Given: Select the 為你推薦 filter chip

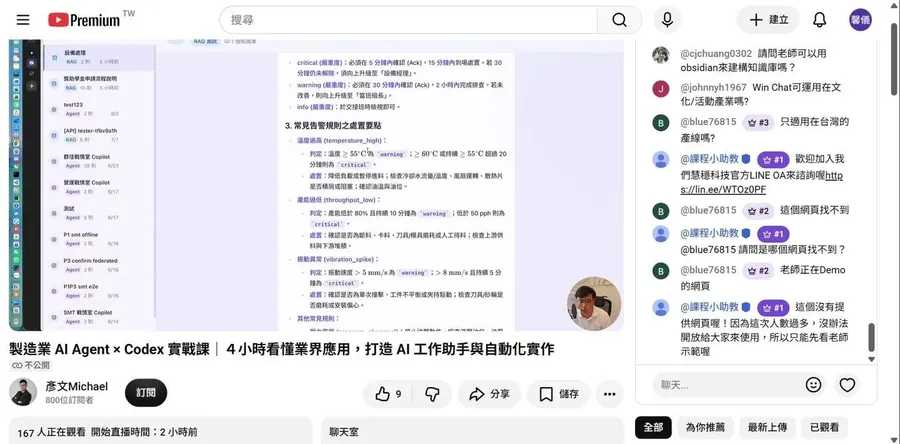Looking at the screenshot, I should [x=705, y=427].
